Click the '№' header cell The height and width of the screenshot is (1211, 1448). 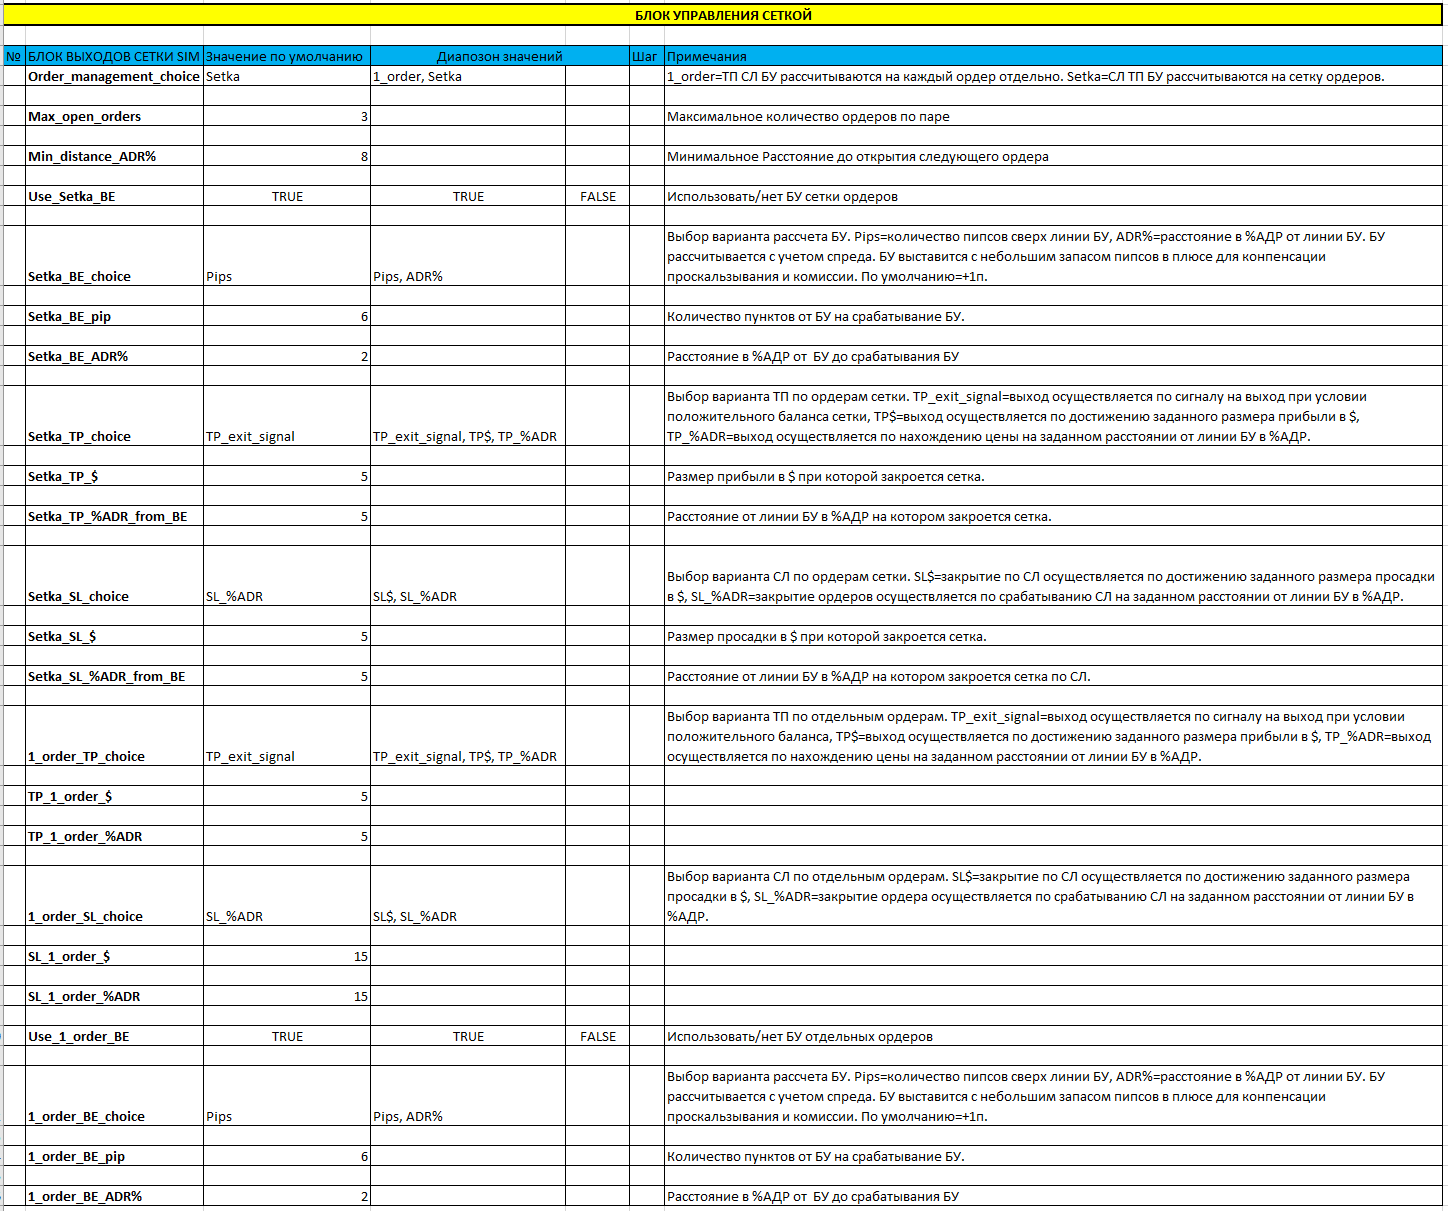coord(14,56)
